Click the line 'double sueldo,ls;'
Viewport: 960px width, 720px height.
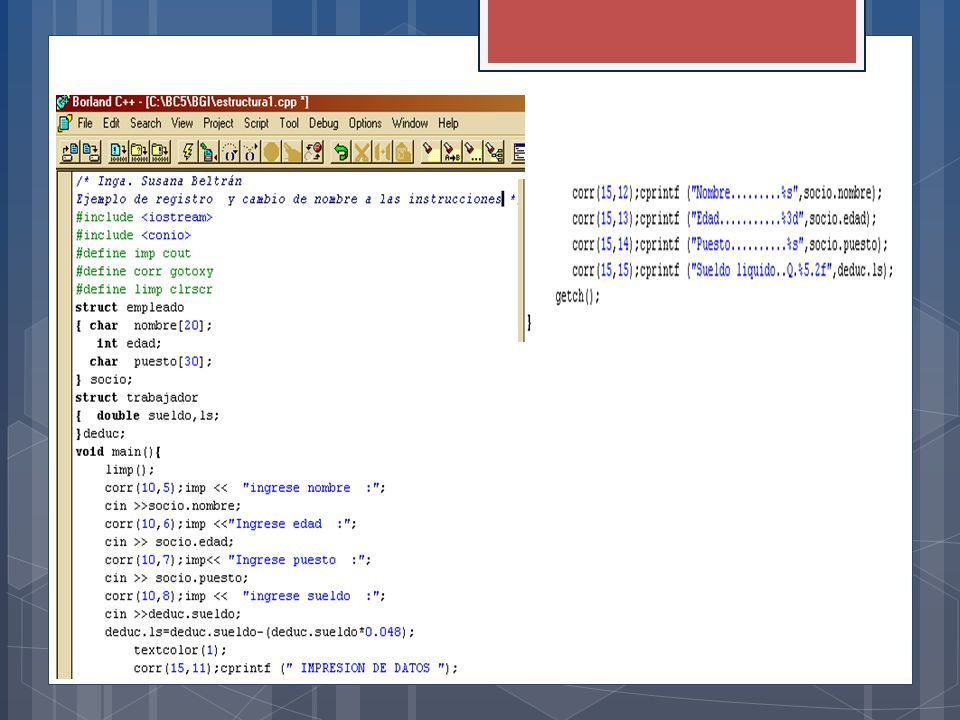pyautogui.click(x=148, y=416)
